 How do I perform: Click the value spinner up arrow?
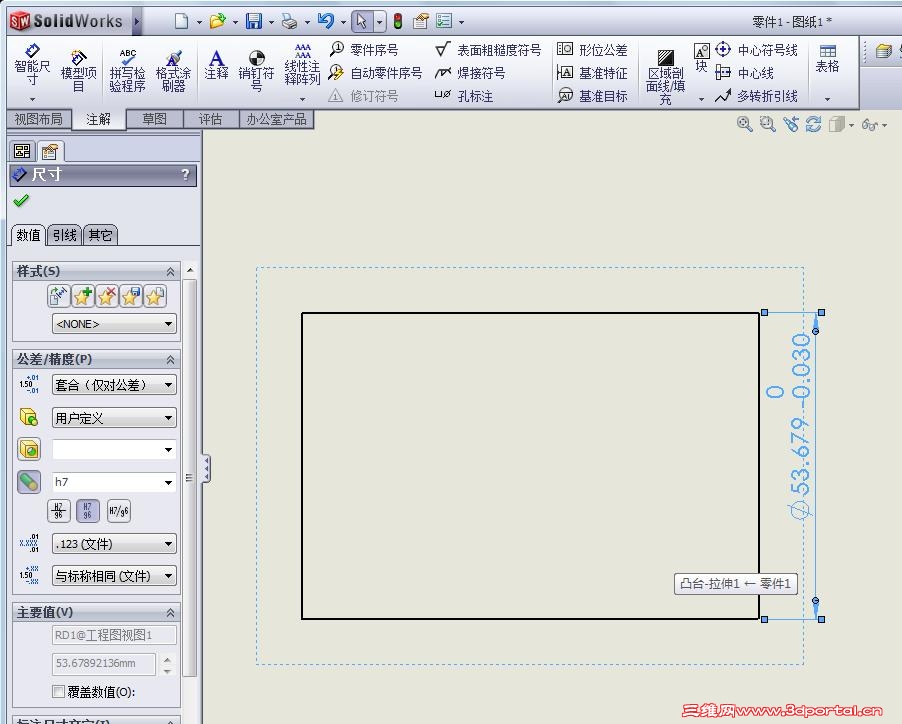pos(167,659)
